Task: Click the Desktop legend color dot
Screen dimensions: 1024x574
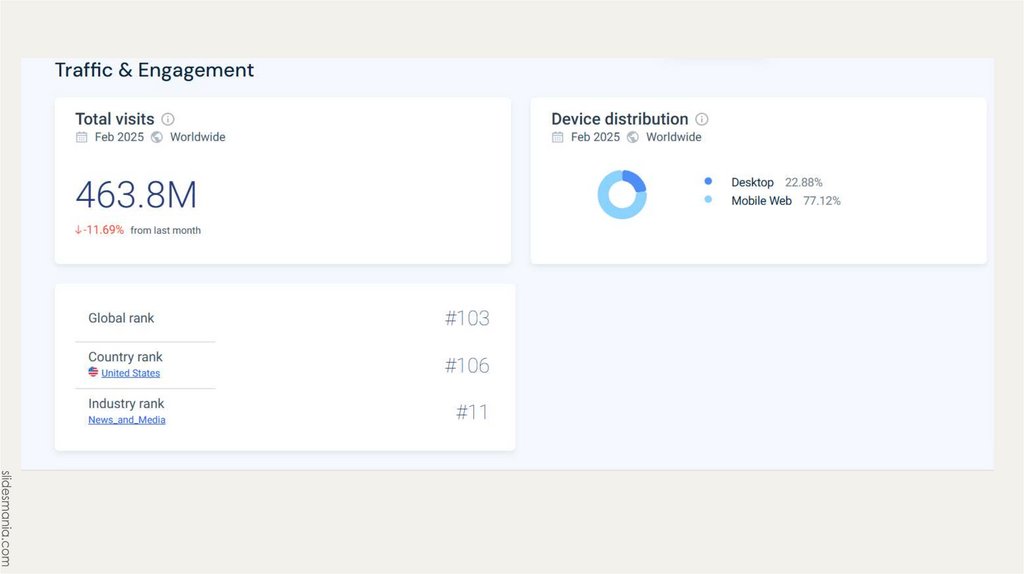Action: coord(708,182)
